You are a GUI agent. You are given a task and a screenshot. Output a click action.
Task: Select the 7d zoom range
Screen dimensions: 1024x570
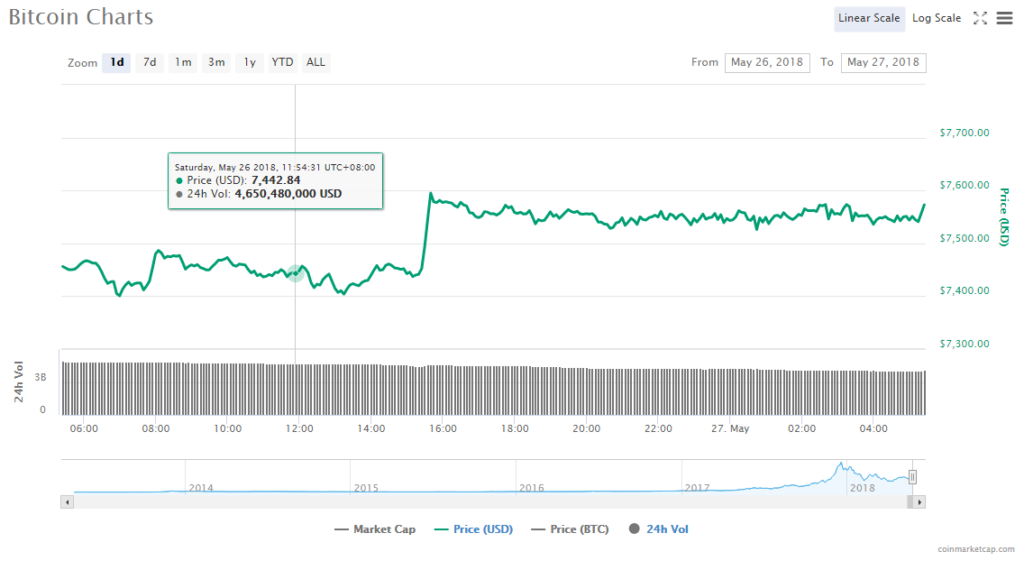(x=149, y=62)
